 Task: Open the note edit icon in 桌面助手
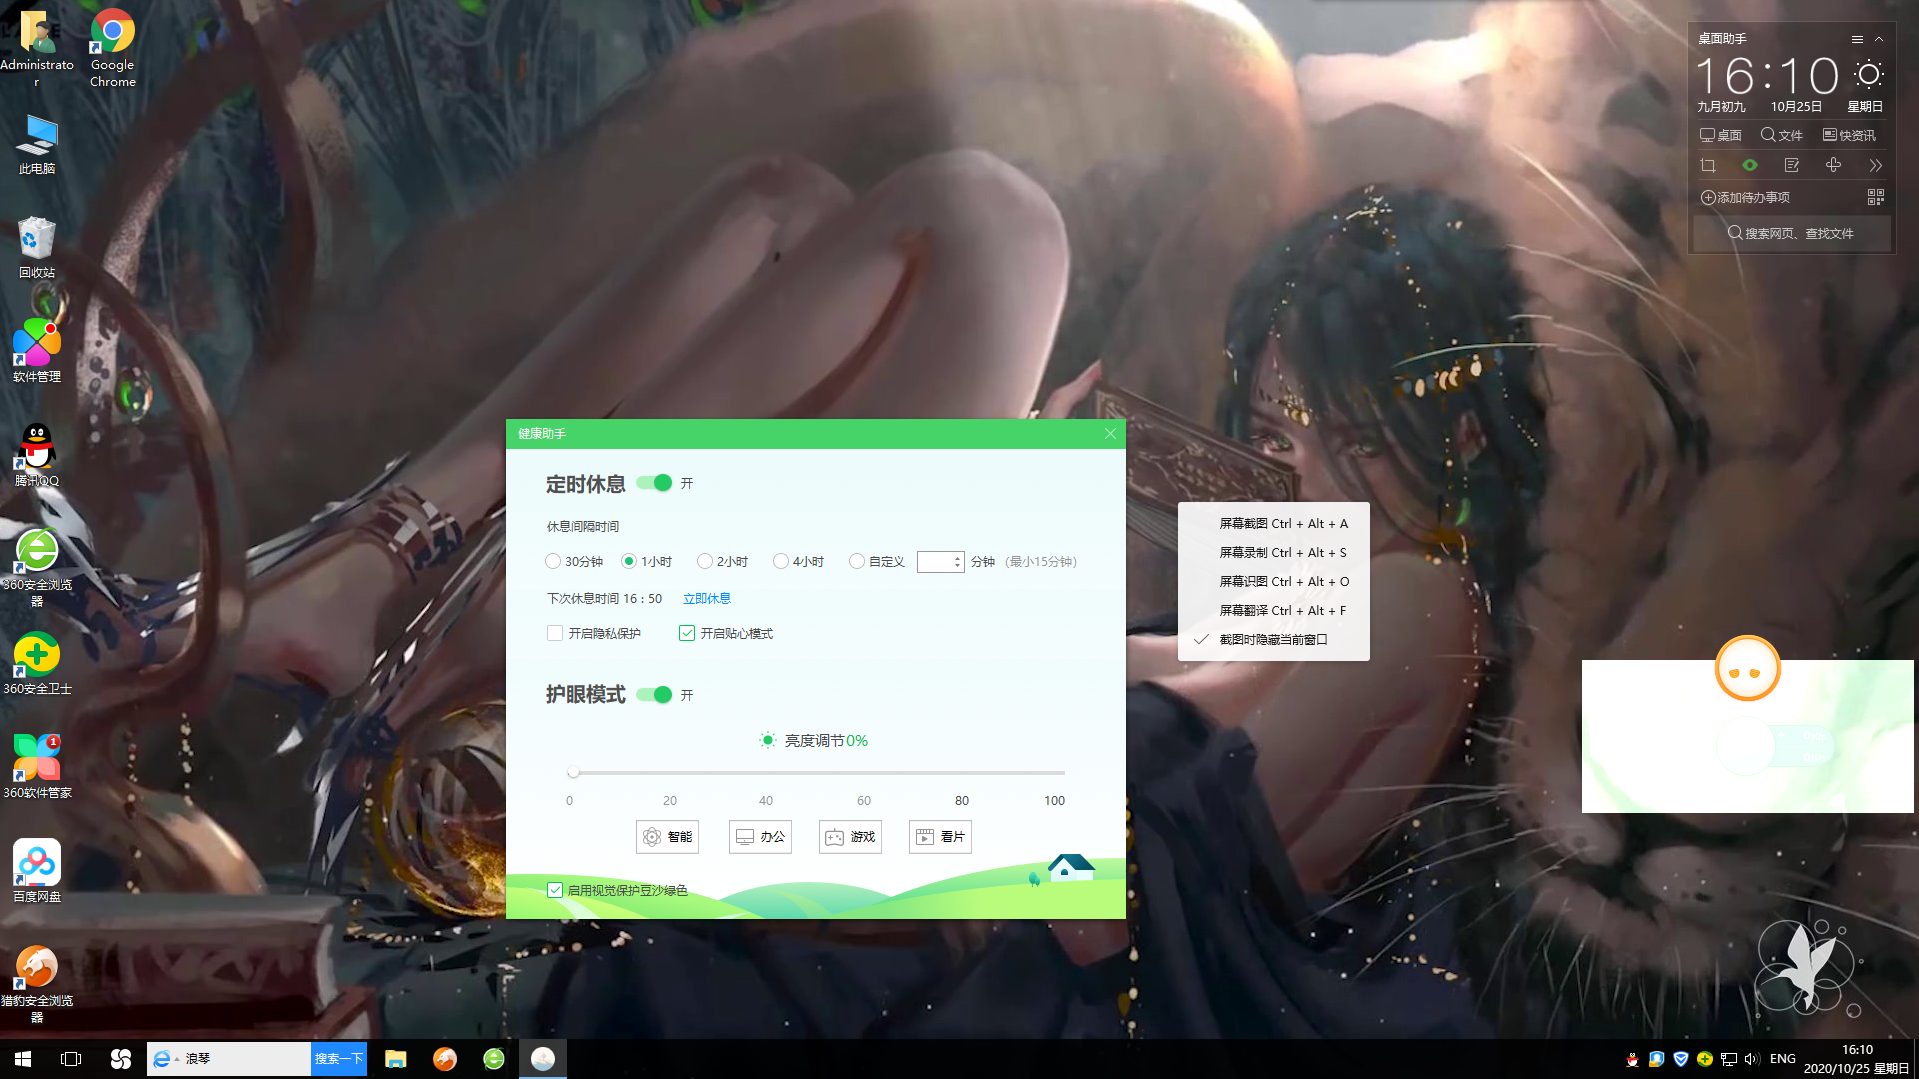[x=1792, y=166]
